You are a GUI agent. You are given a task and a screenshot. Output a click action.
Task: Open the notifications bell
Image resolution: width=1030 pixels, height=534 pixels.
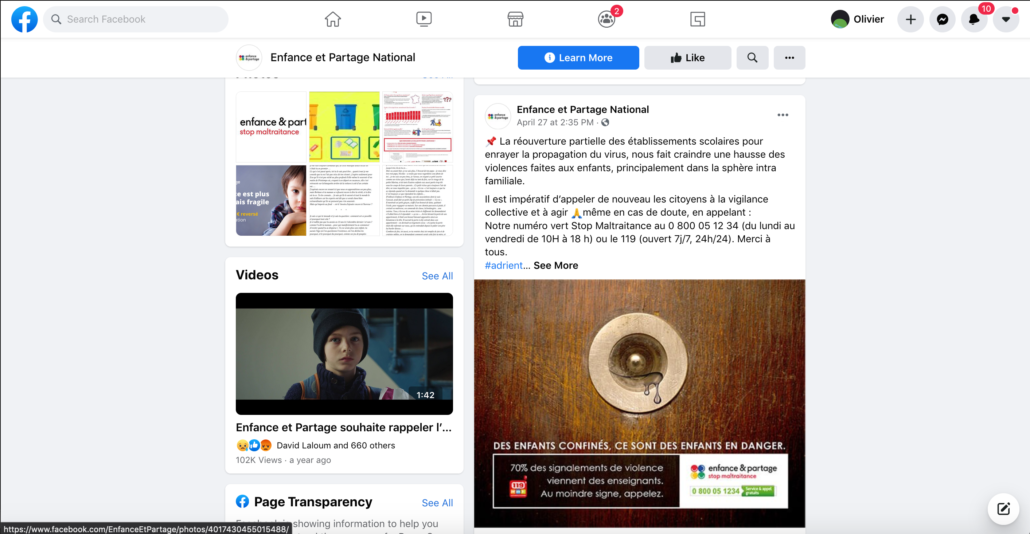pos(974,19)
